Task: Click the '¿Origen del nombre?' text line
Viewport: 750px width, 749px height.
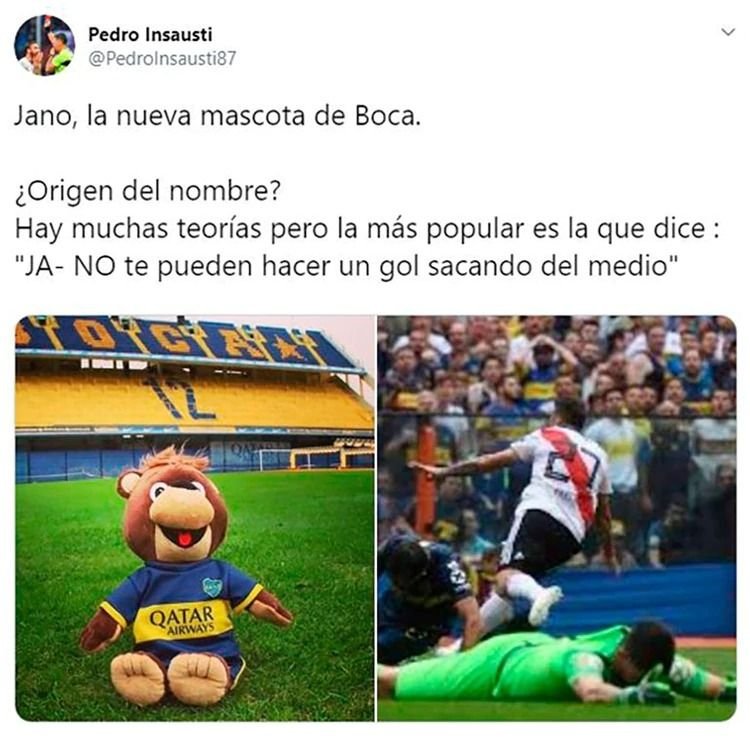Action: click(148, 191)
